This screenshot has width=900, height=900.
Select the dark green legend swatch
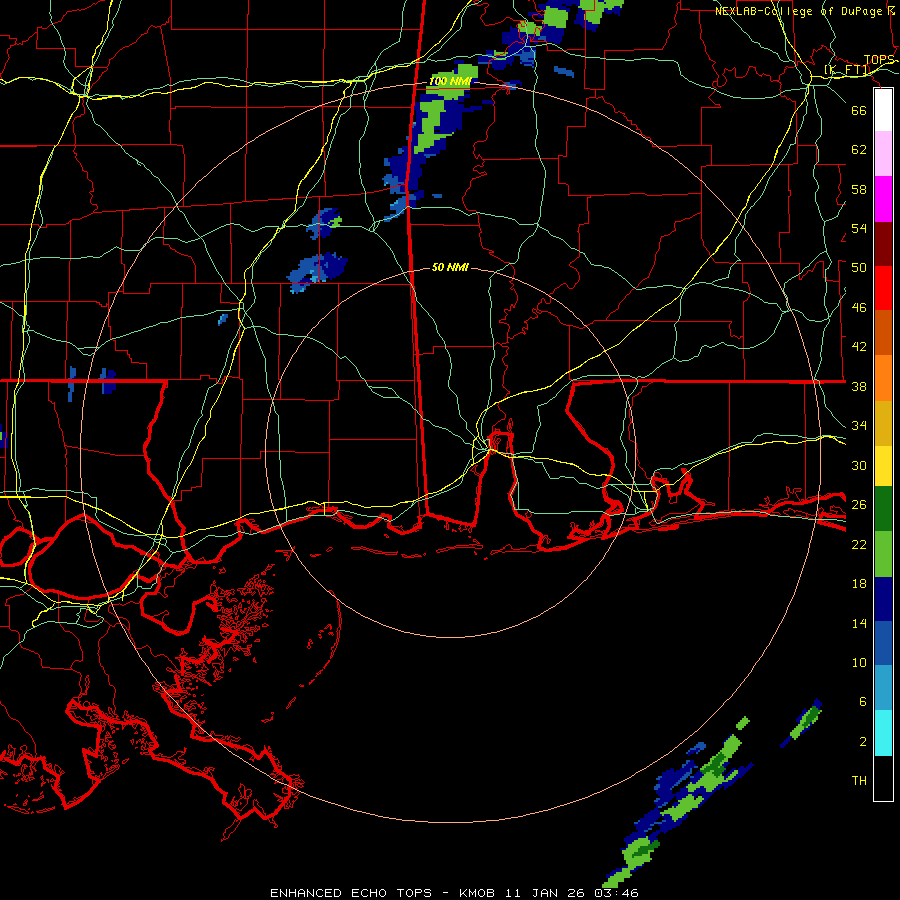pyautogui.click(x=883, y=509)
